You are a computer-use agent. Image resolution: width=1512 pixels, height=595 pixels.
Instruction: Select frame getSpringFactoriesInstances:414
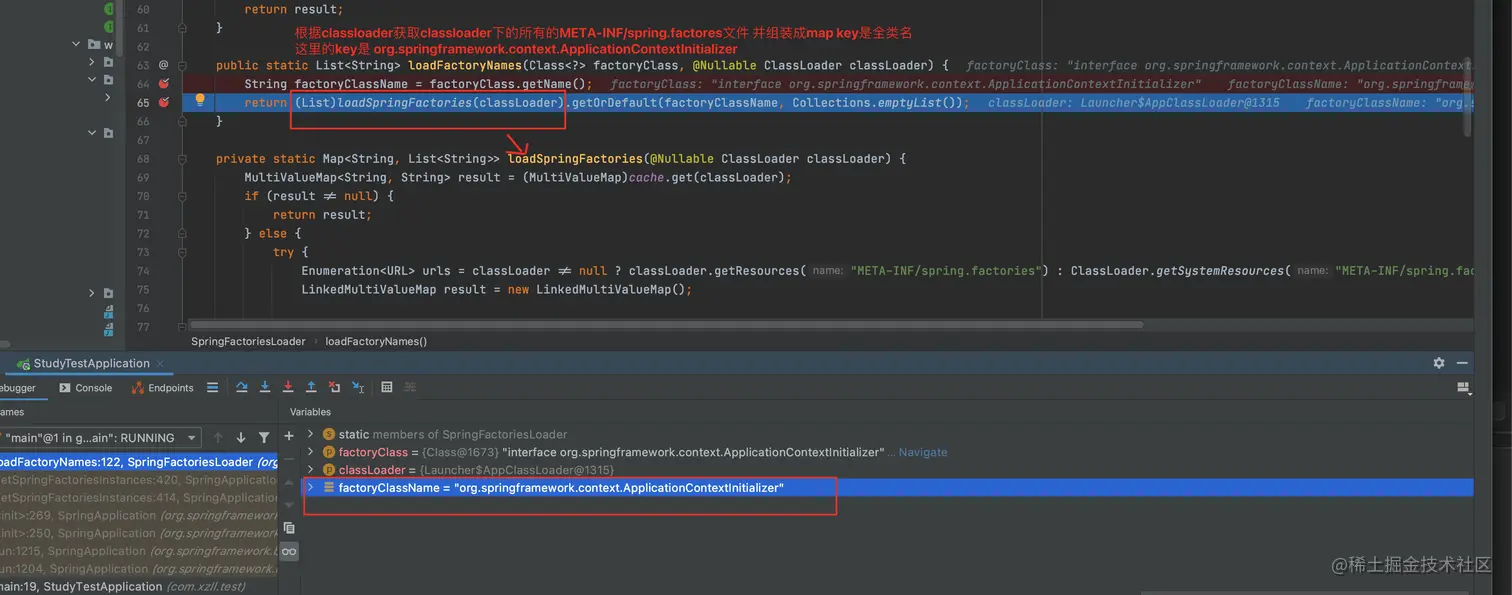(x=139, y=497)
